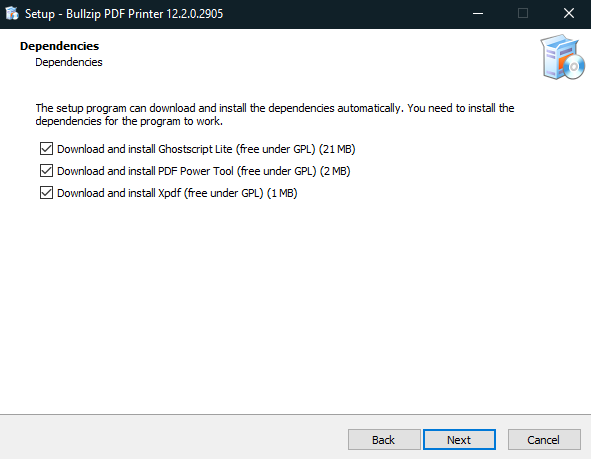591x459 pixels.
Task: Uncheck the PDF Power Tool download checkbox
Action: click(x=46, y=171)
